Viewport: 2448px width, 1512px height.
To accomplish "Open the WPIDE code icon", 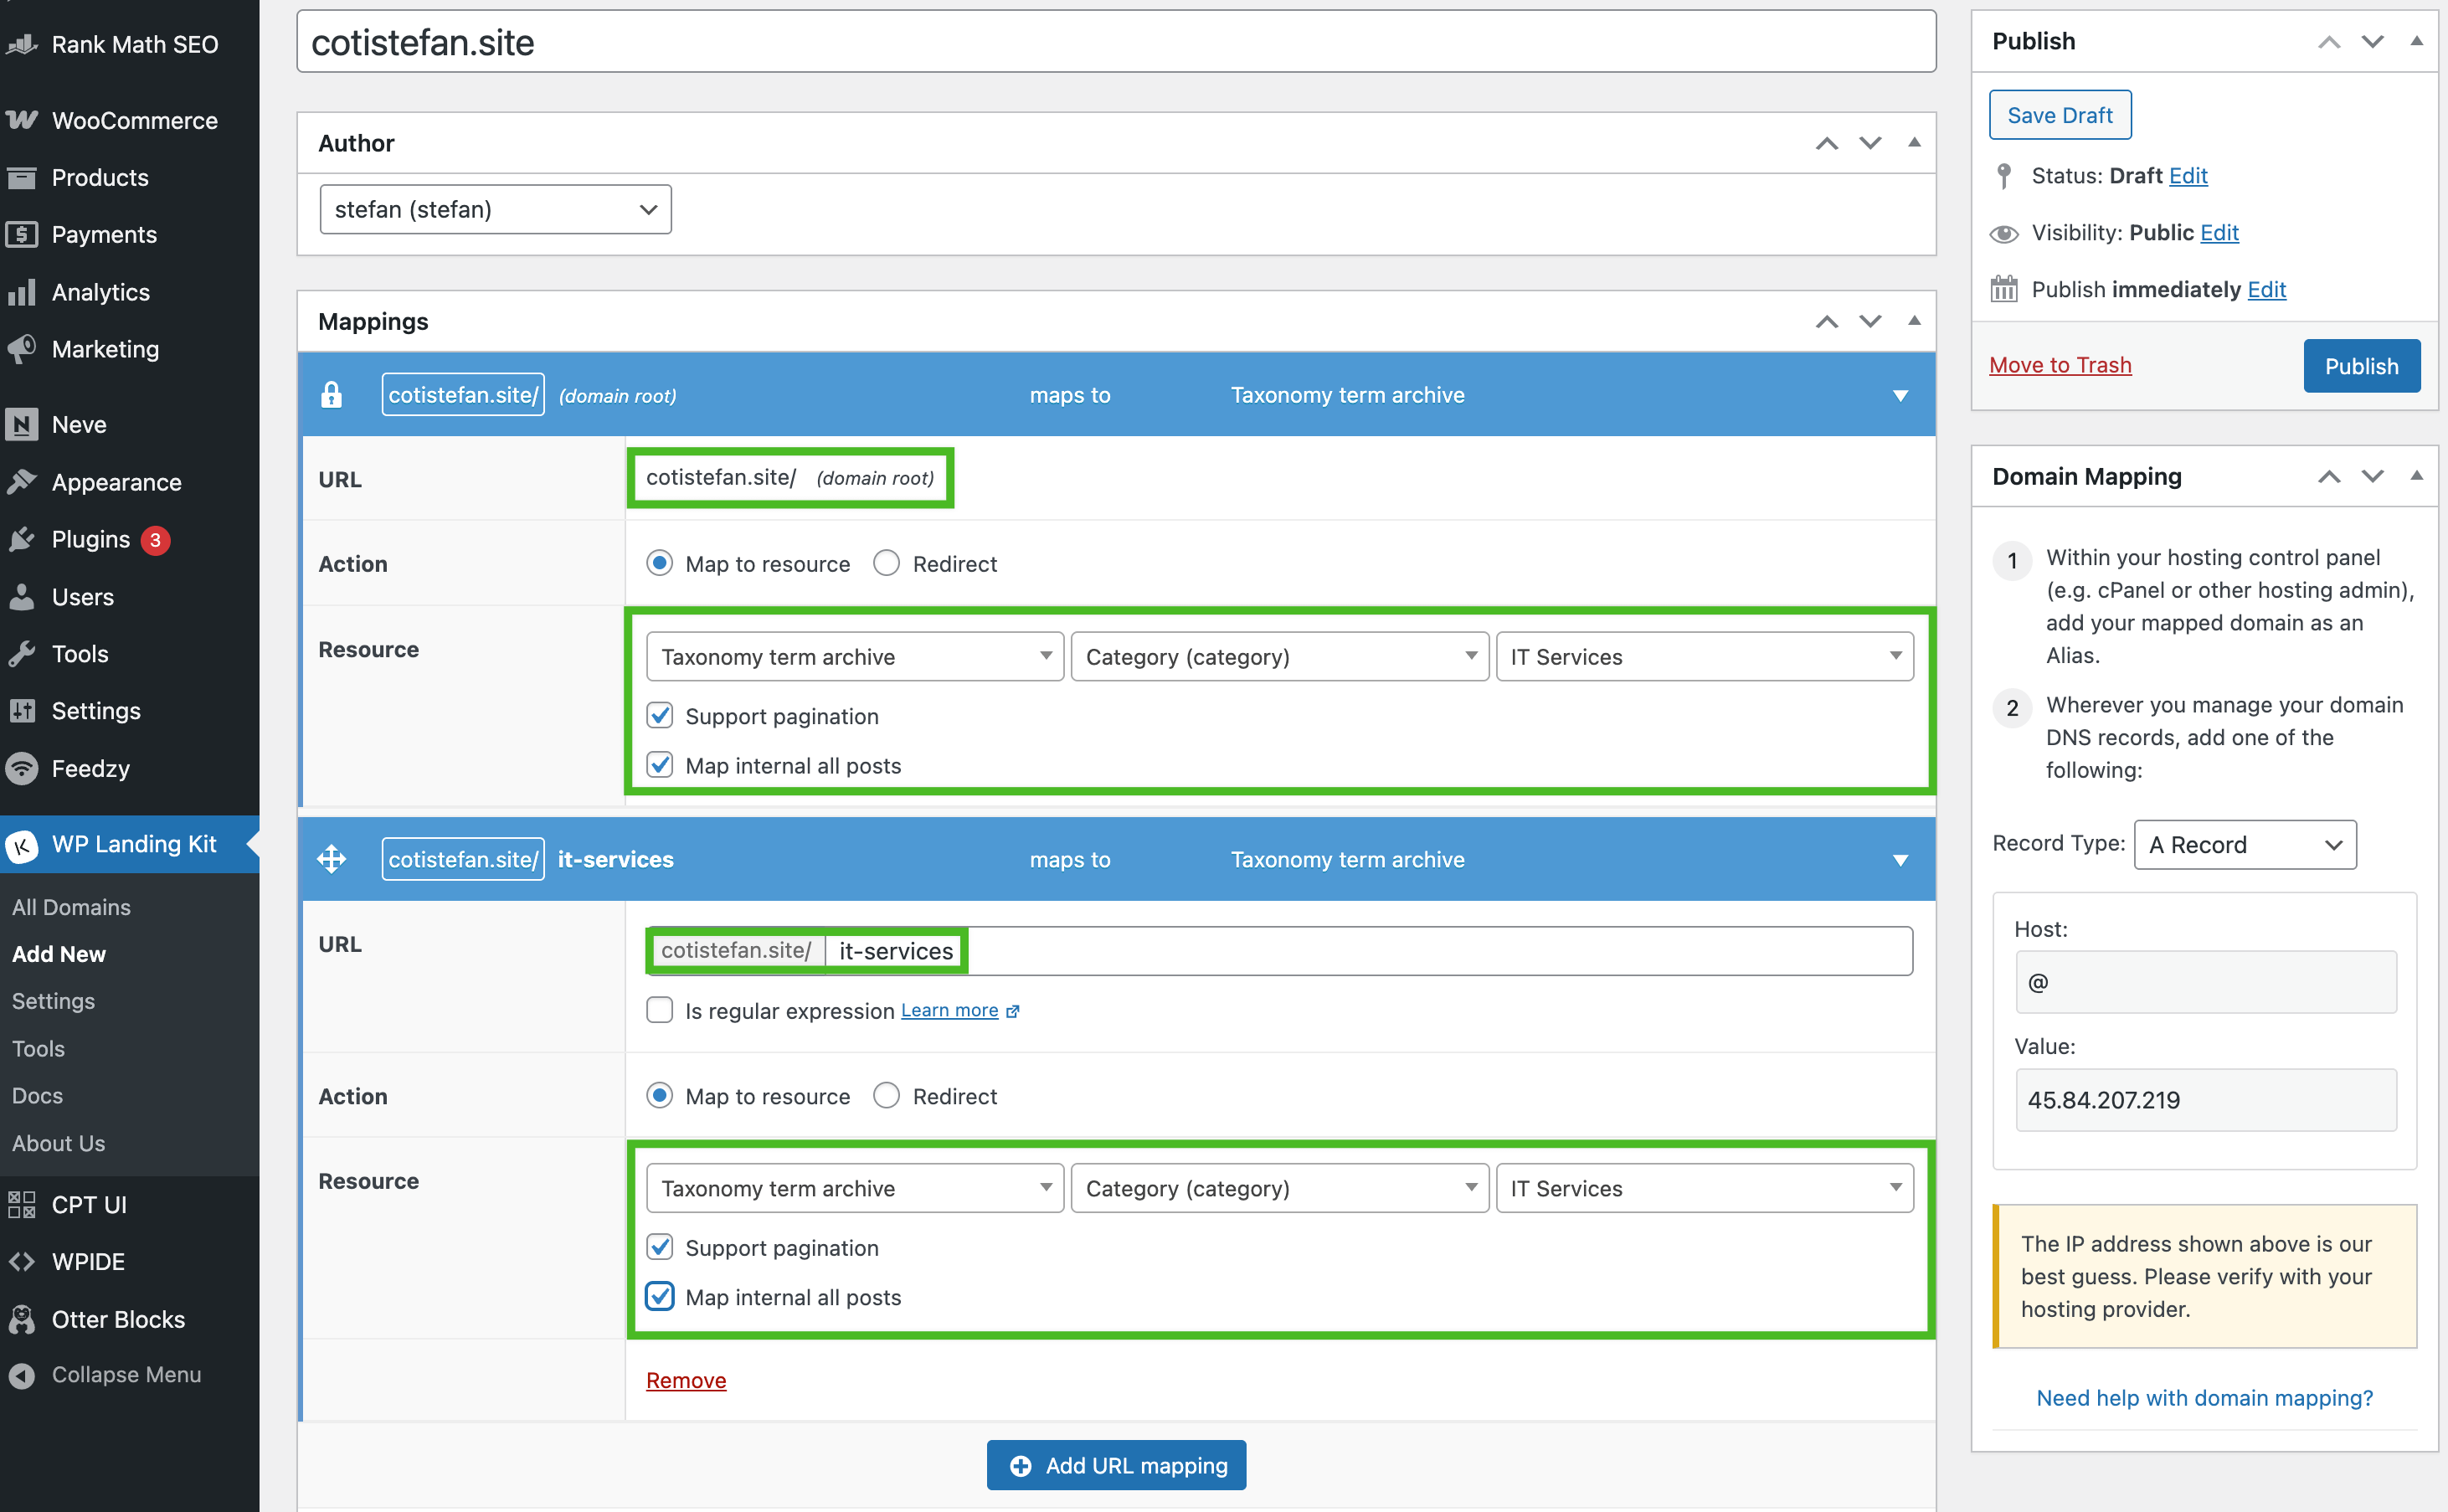I will pos(21,1262).
